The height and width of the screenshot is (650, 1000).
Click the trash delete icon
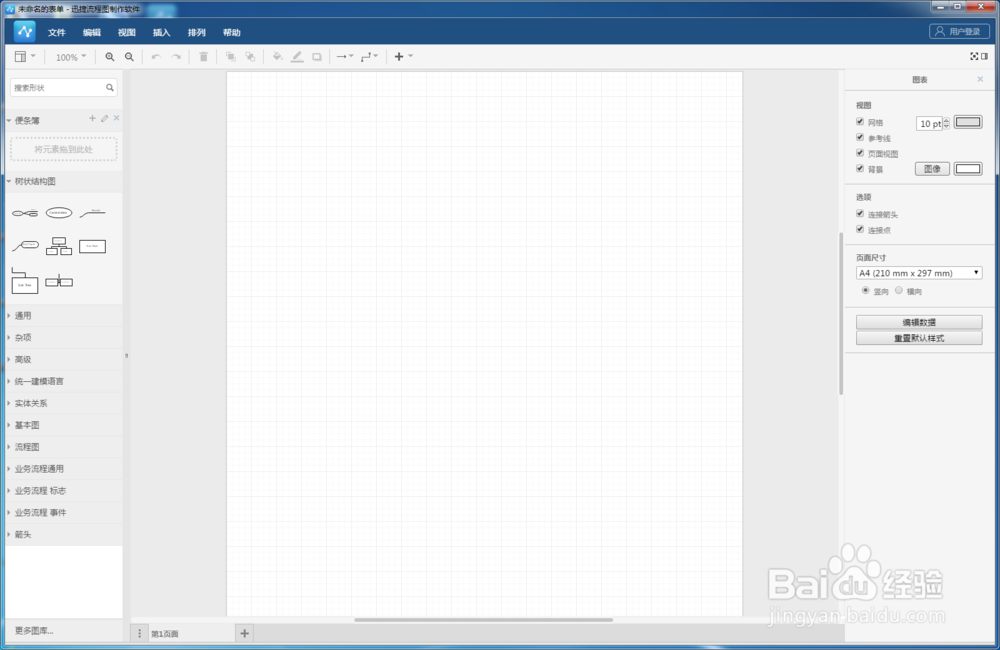(x=203, y=57)
